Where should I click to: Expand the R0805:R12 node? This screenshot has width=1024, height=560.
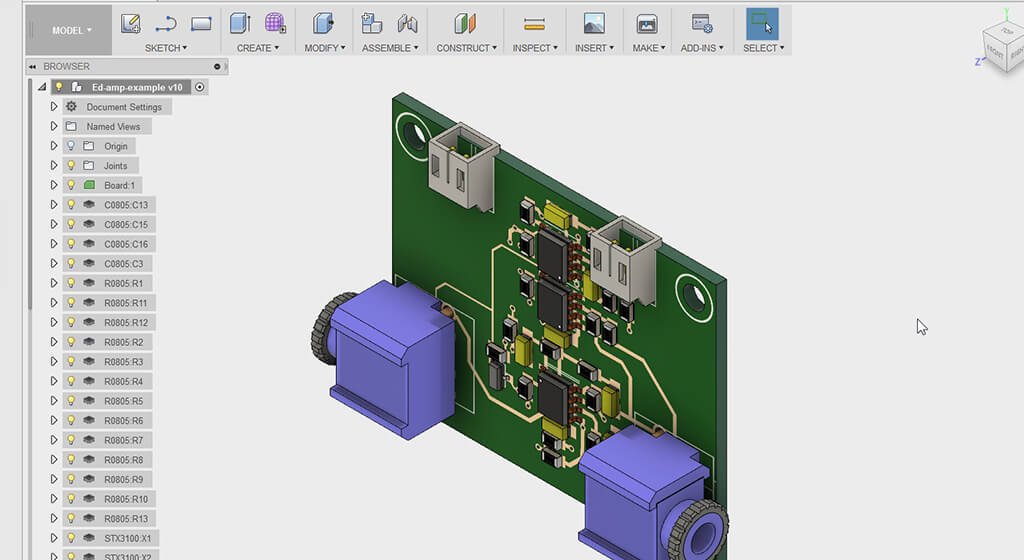pos(54,322)
